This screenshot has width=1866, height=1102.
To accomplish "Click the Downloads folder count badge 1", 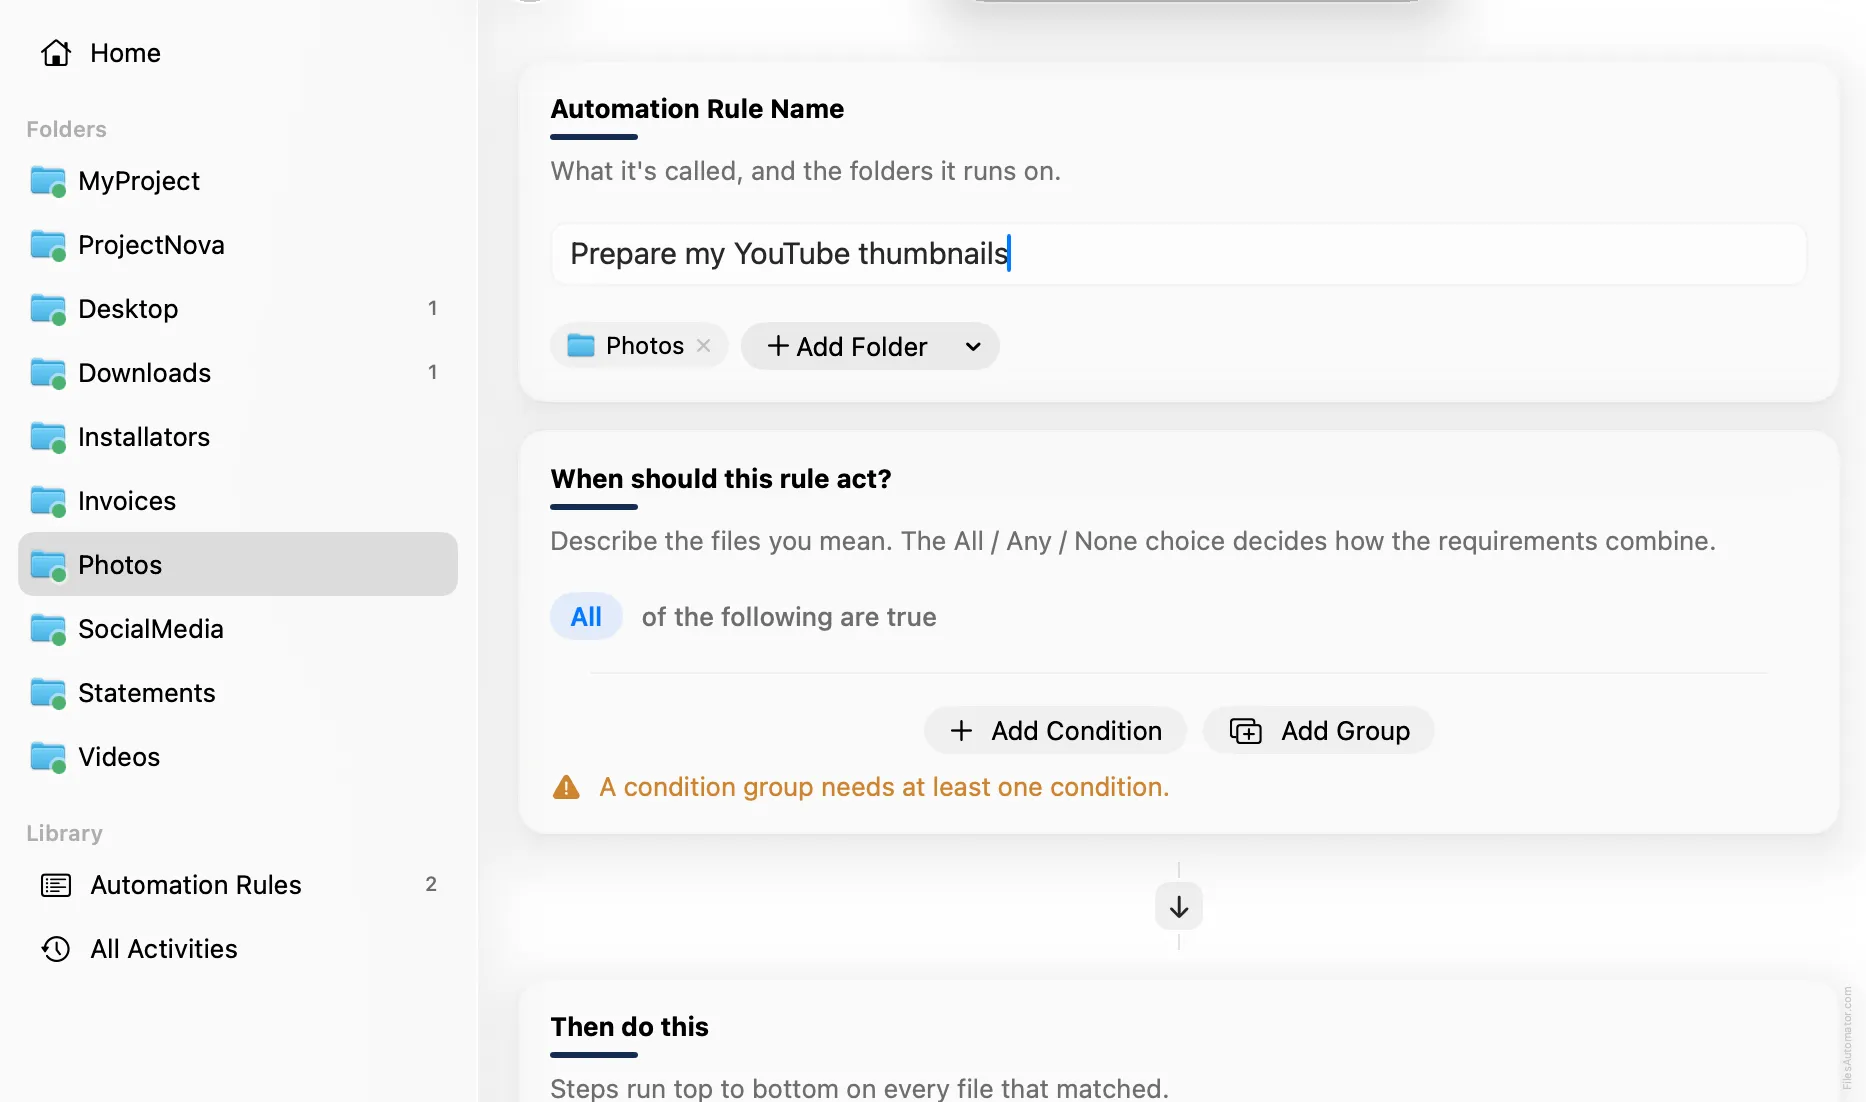I will (x=432, y=372).
